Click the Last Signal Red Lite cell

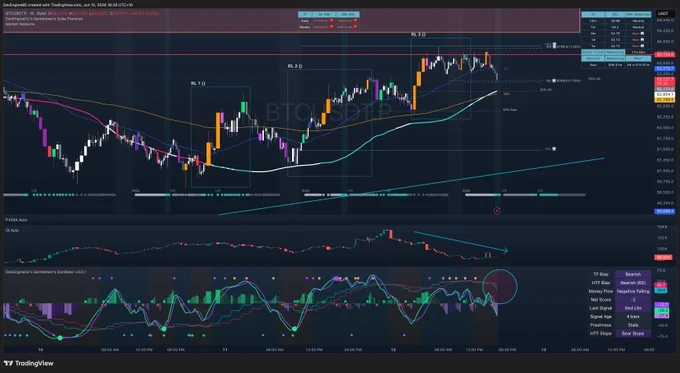coord(633,308)
